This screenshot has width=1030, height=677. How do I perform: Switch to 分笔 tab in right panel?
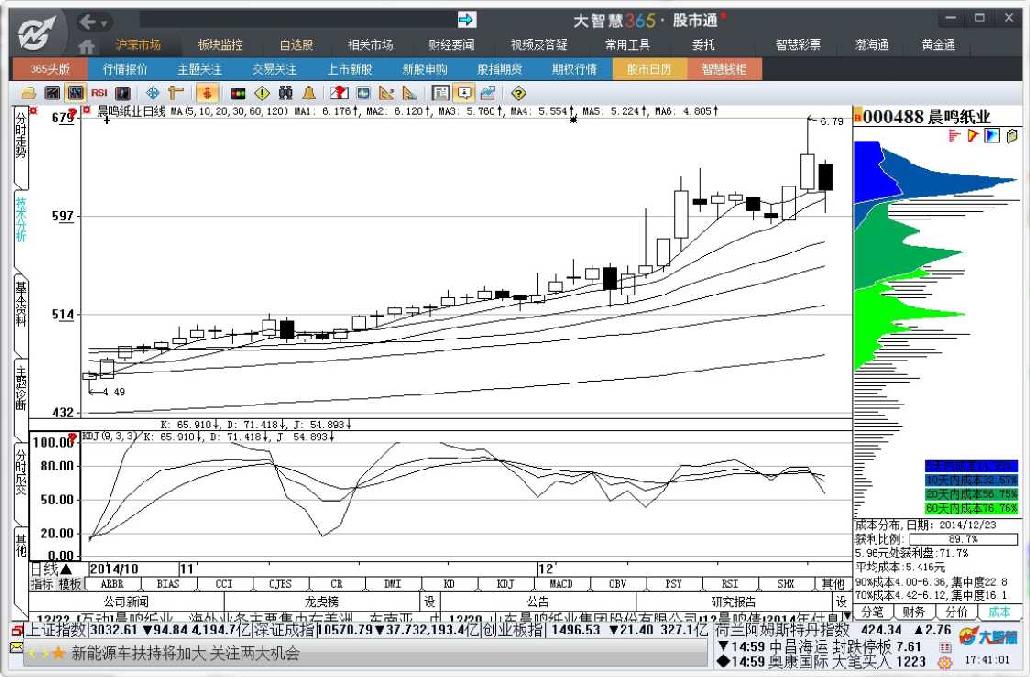click(873, 612)
